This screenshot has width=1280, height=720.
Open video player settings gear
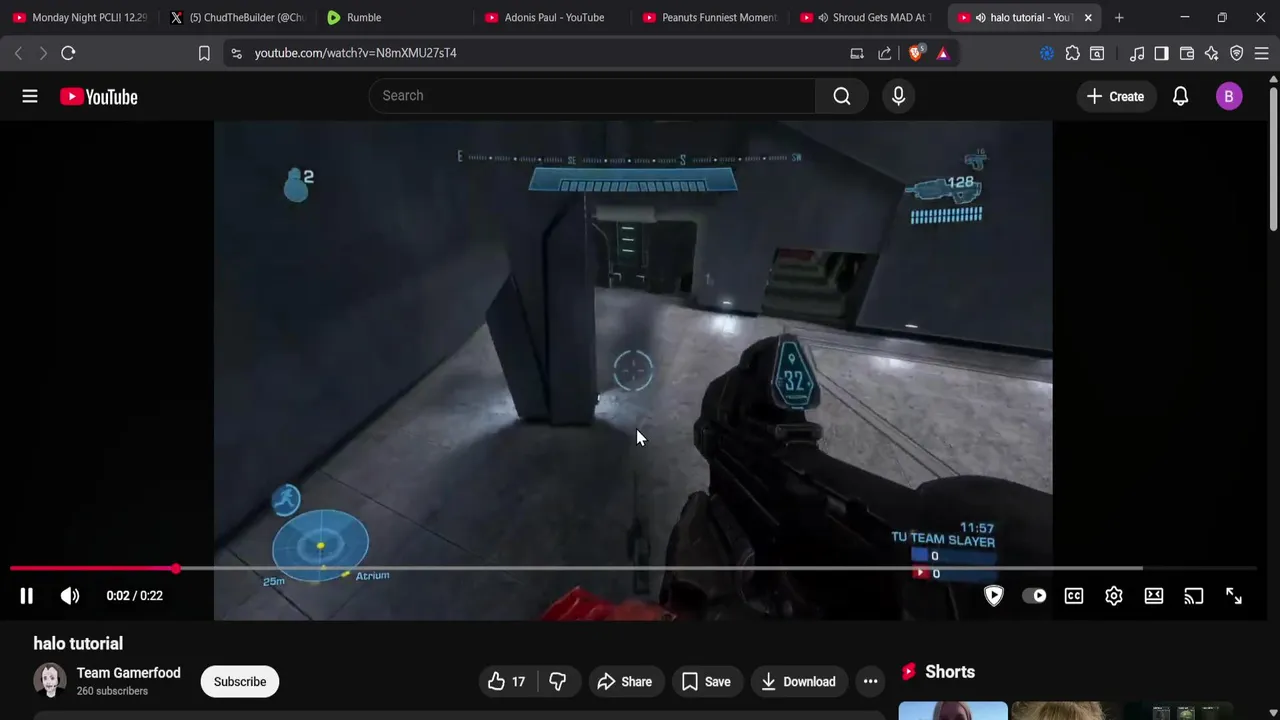click(1114, 596)
